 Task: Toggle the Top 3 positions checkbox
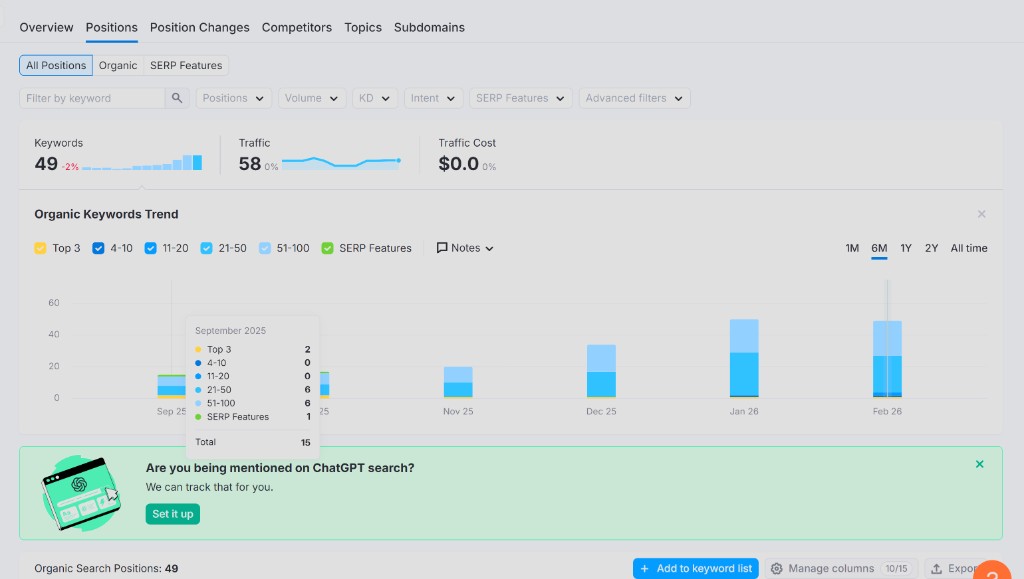(40, 247)
